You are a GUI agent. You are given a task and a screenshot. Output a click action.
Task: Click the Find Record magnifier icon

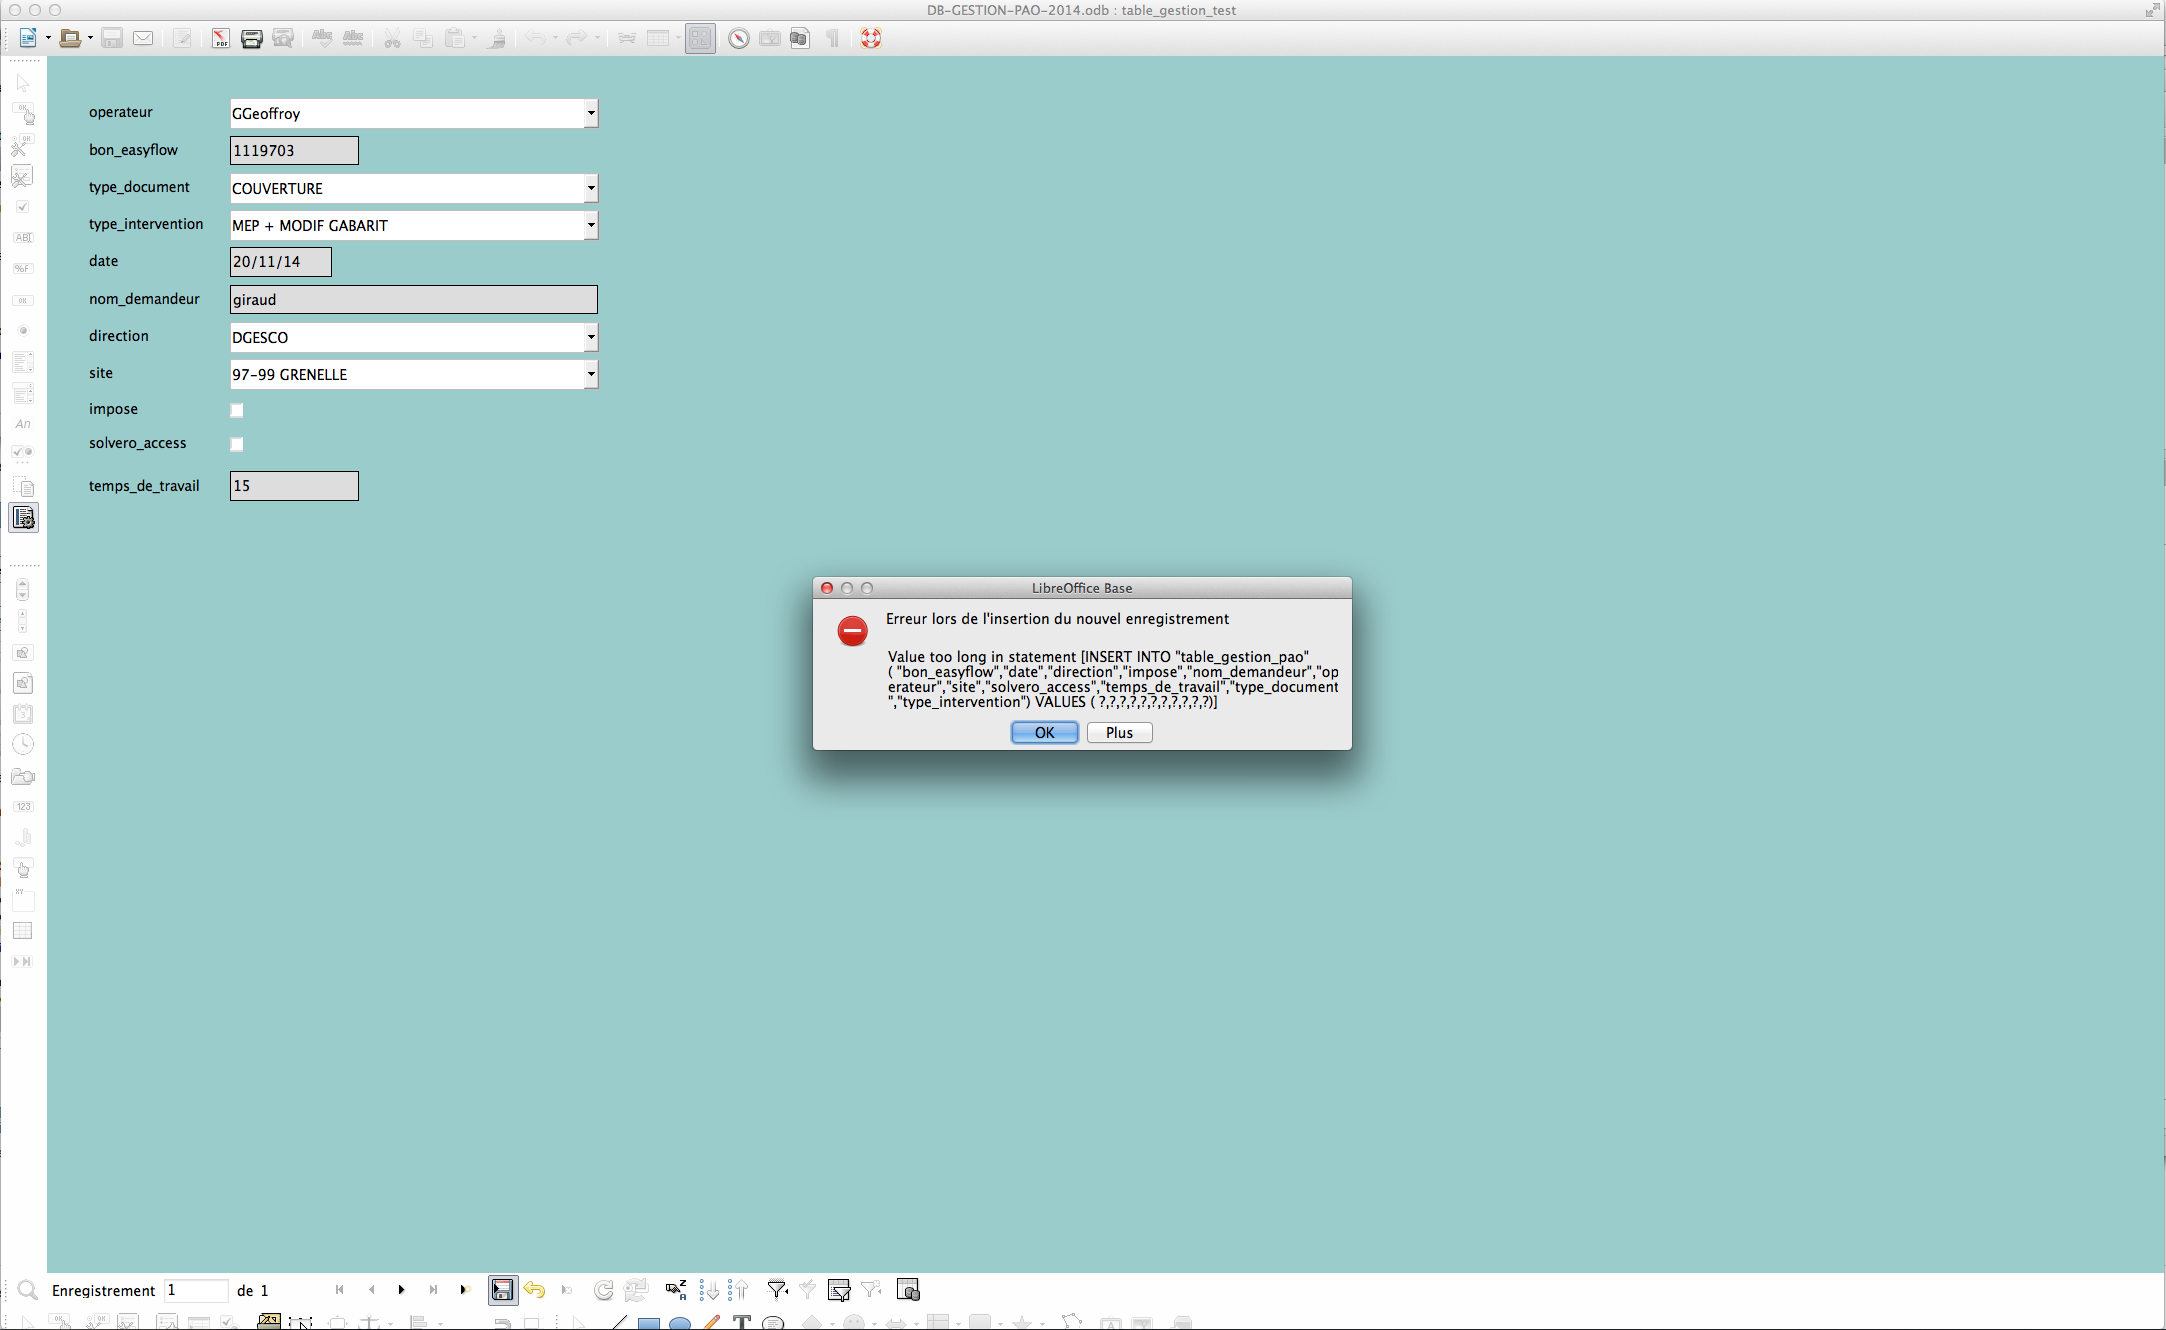click(27, 1290)
